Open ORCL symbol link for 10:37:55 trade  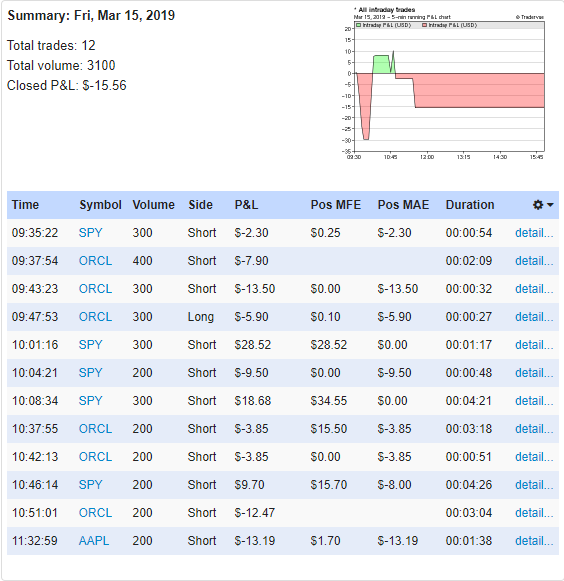point(95,429)
